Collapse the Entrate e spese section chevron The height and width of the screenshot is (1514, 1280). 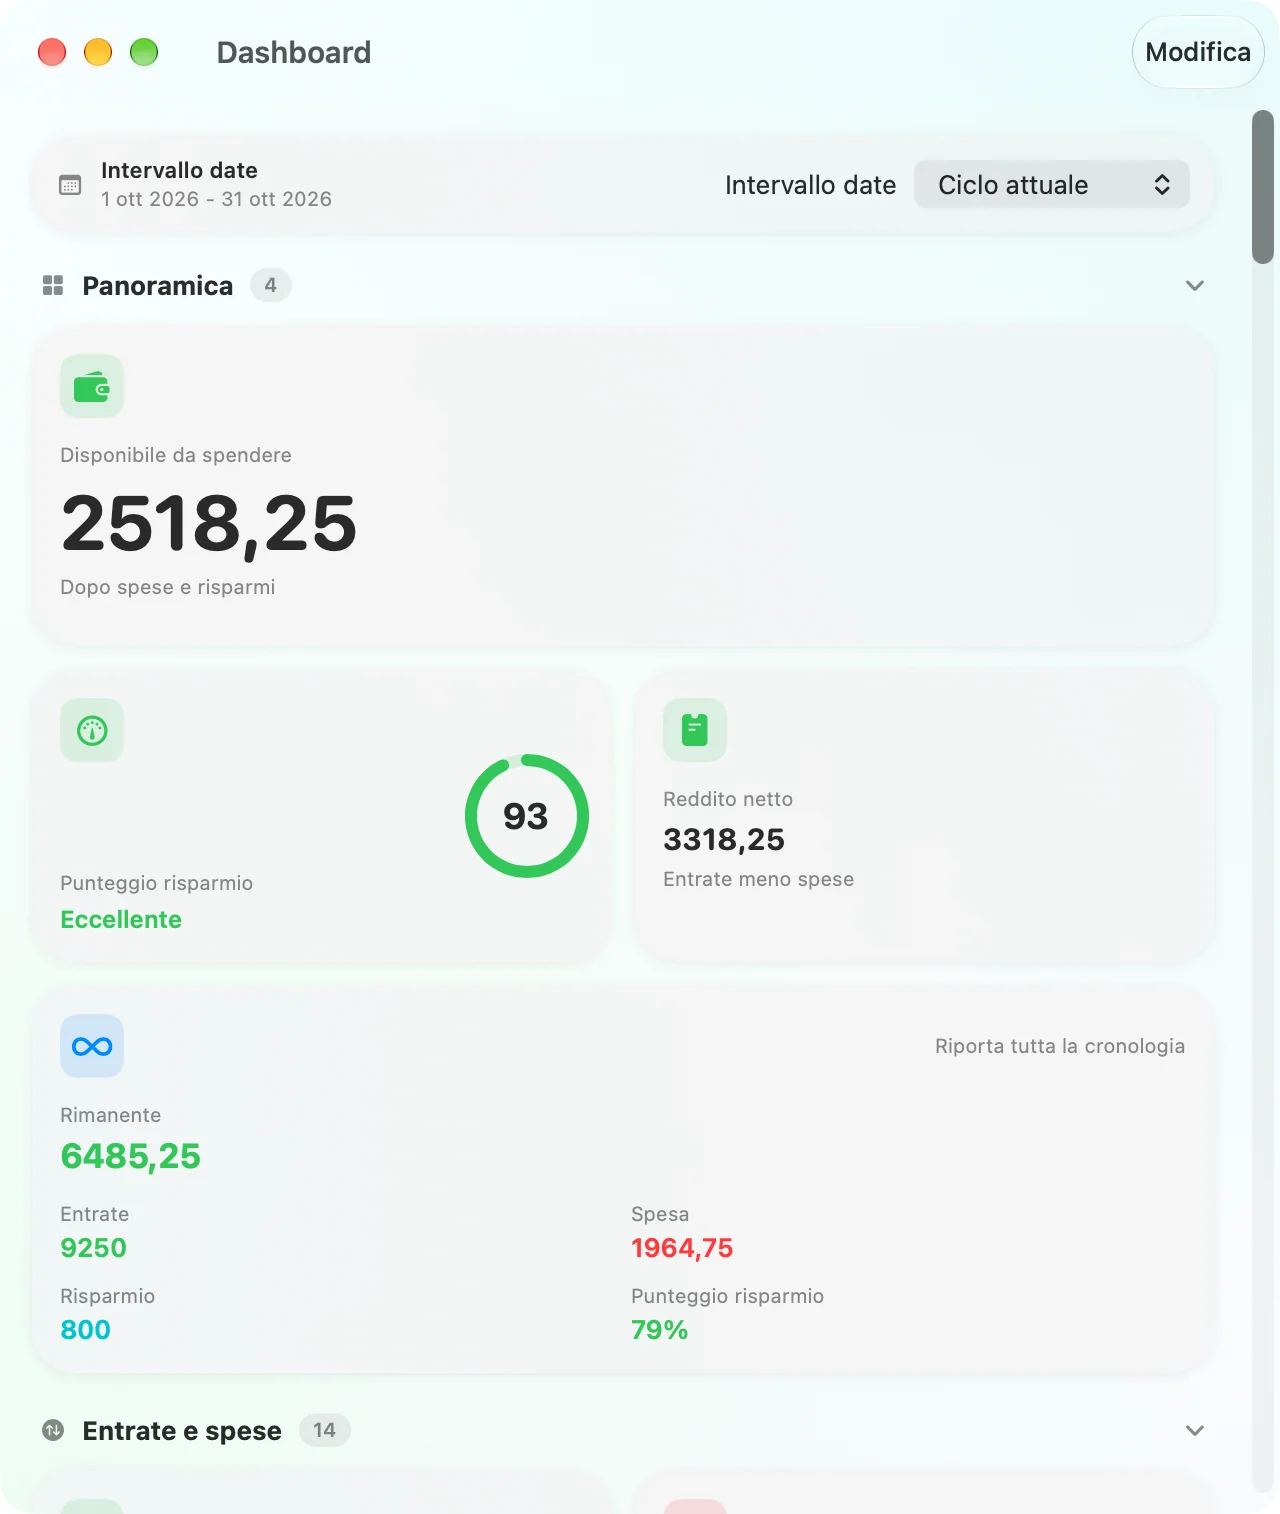1195,1431
